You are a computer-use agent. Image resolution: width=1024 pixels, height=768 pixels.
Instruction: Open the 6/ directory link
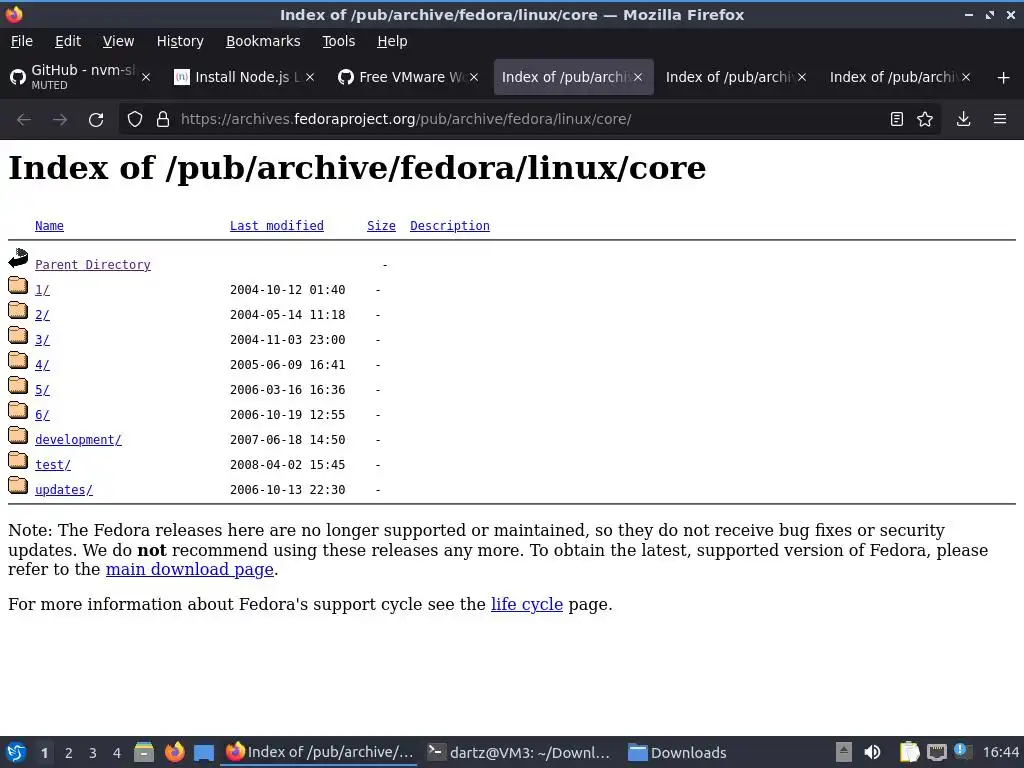[42, 415]
